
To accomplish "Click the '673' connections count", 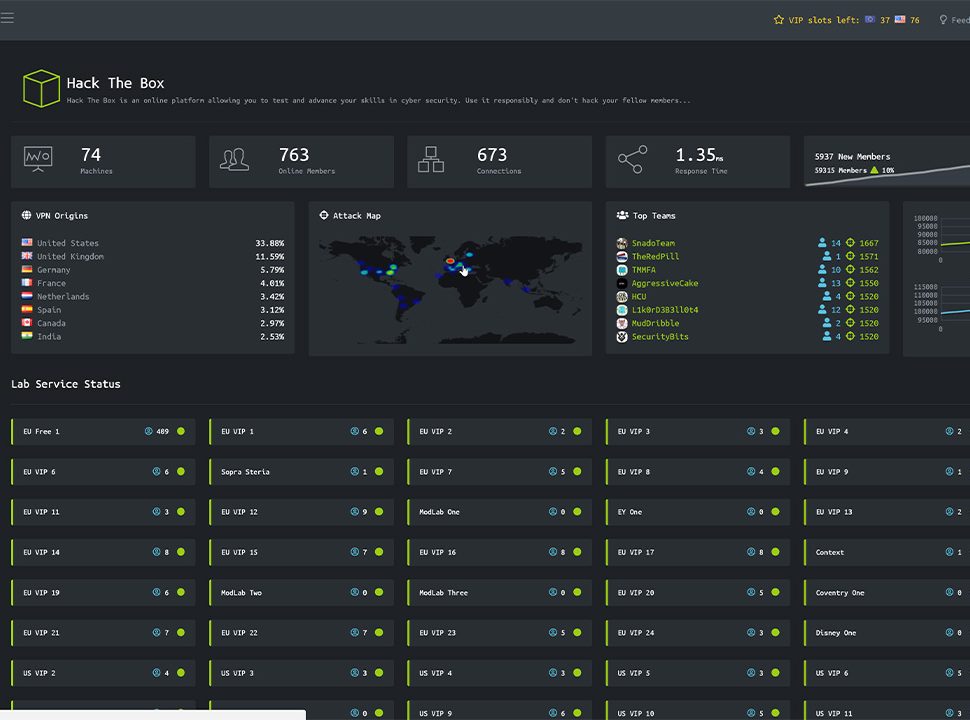I will (492, 155).
